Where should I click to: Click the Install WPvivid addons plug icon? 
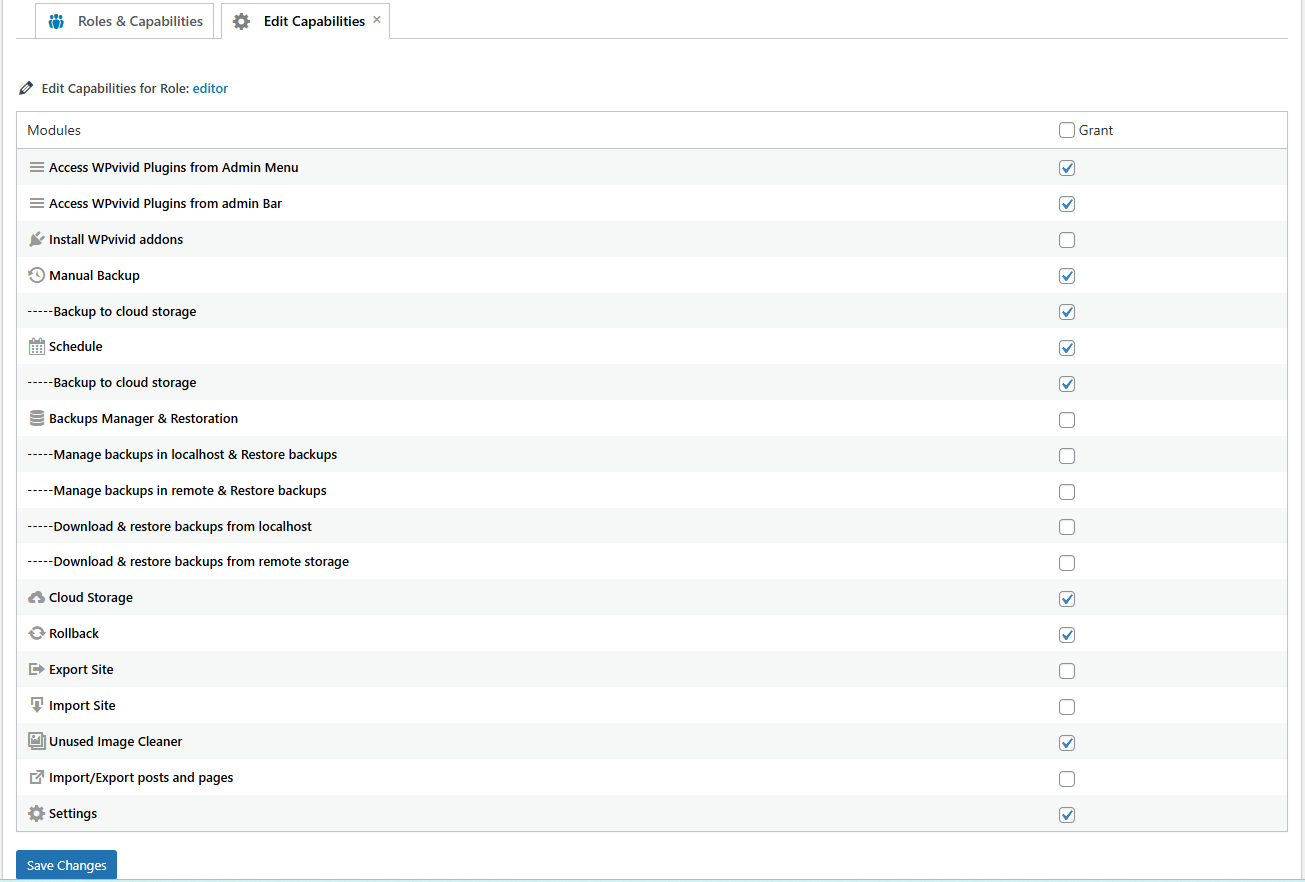coord(37,240)
